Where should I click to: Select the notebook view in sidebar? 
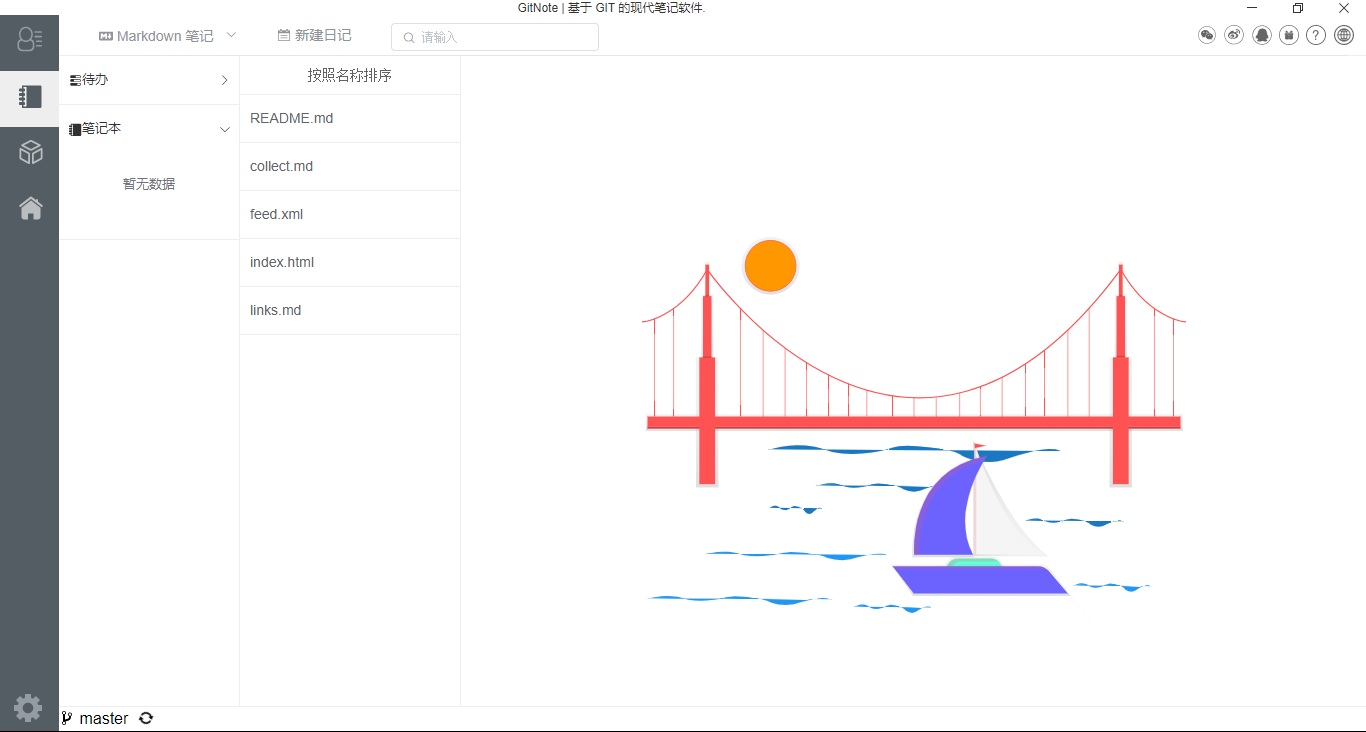[x=29, y=97]
